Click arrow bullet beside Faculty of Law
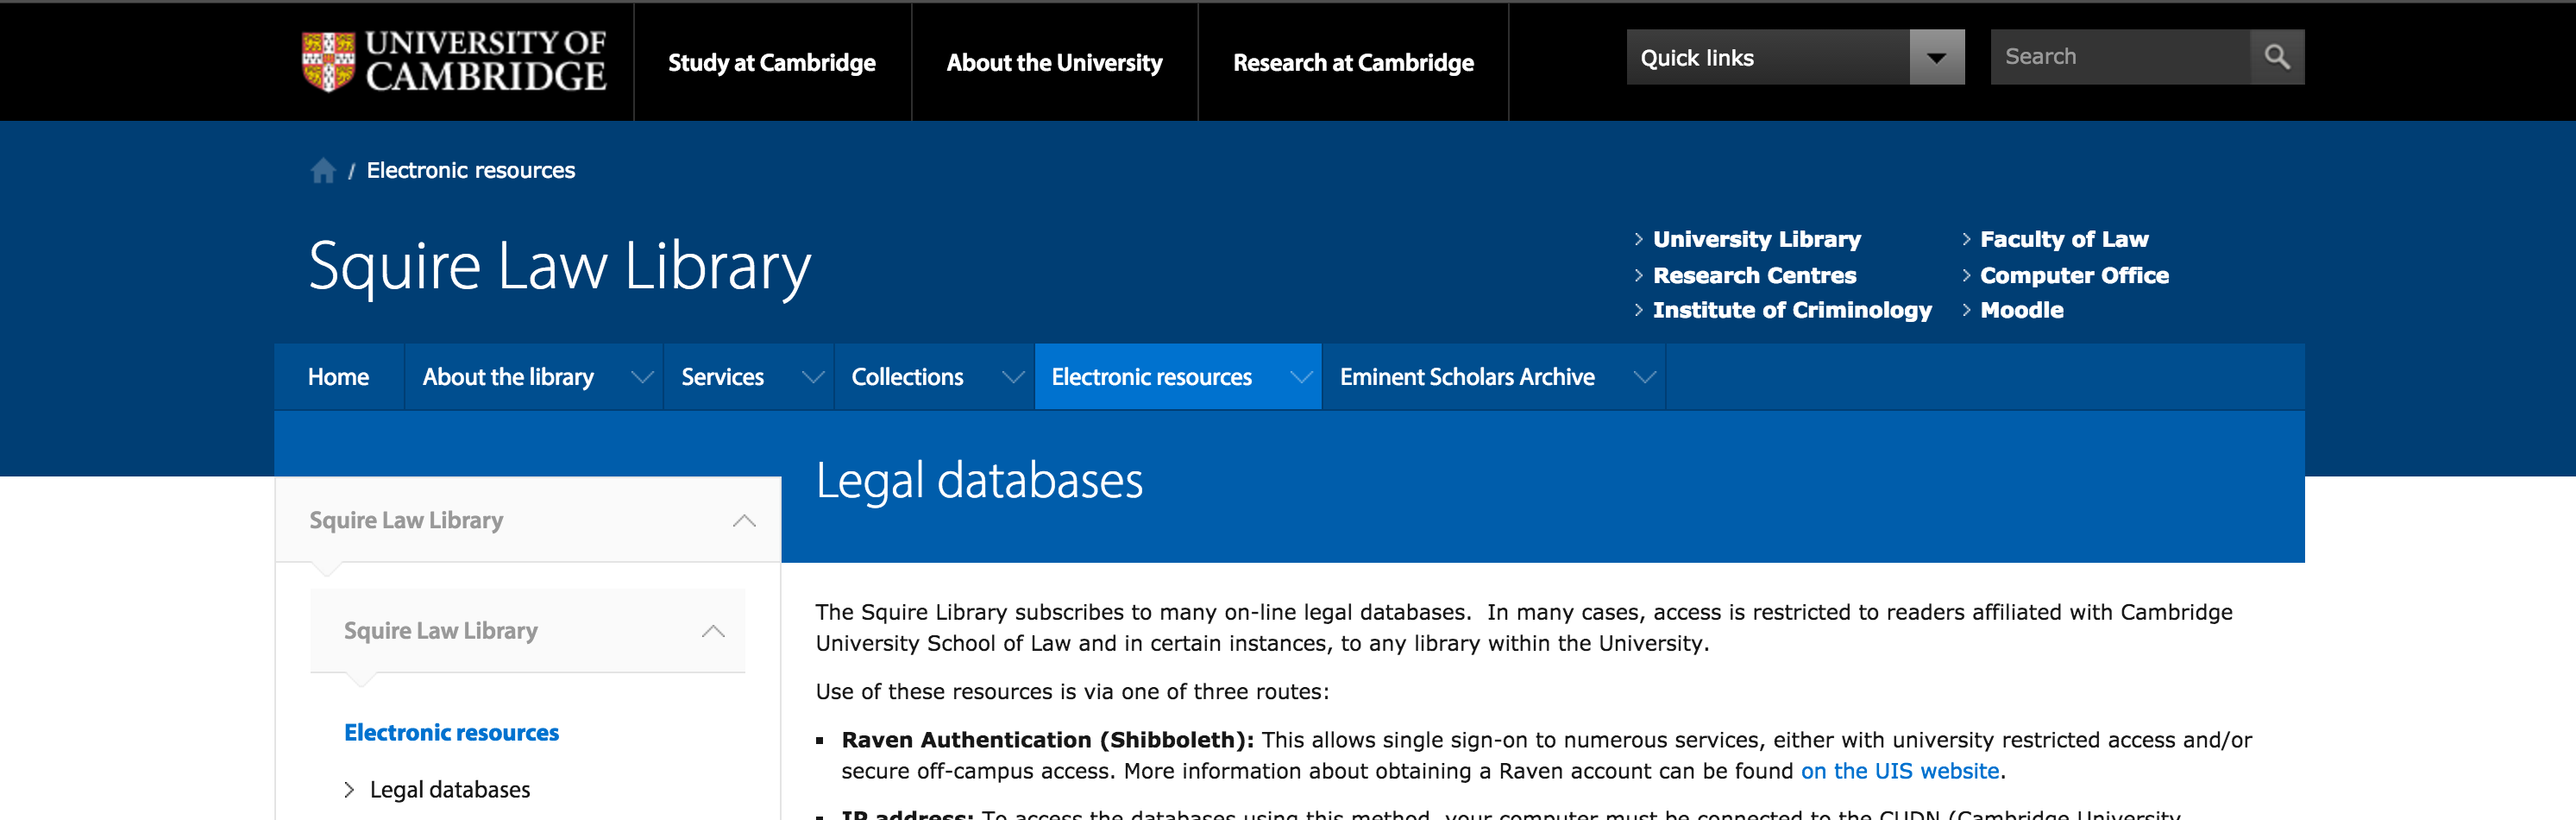Image resolution: width=2576 pixels, height=820 pixels. 1966,240
